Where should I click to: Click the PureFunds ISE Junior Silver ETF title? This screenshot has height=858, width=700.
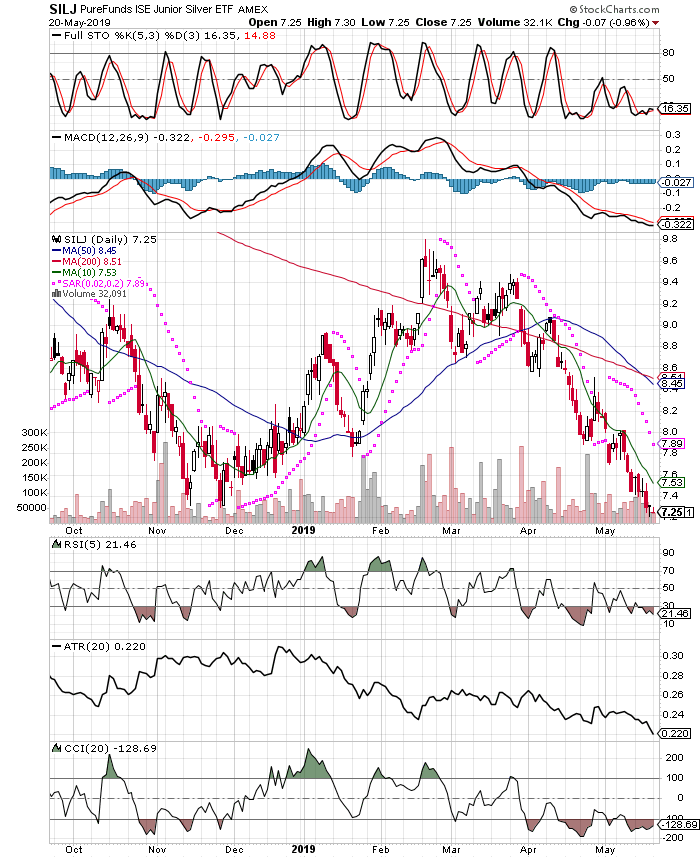[x=158, y=9]
